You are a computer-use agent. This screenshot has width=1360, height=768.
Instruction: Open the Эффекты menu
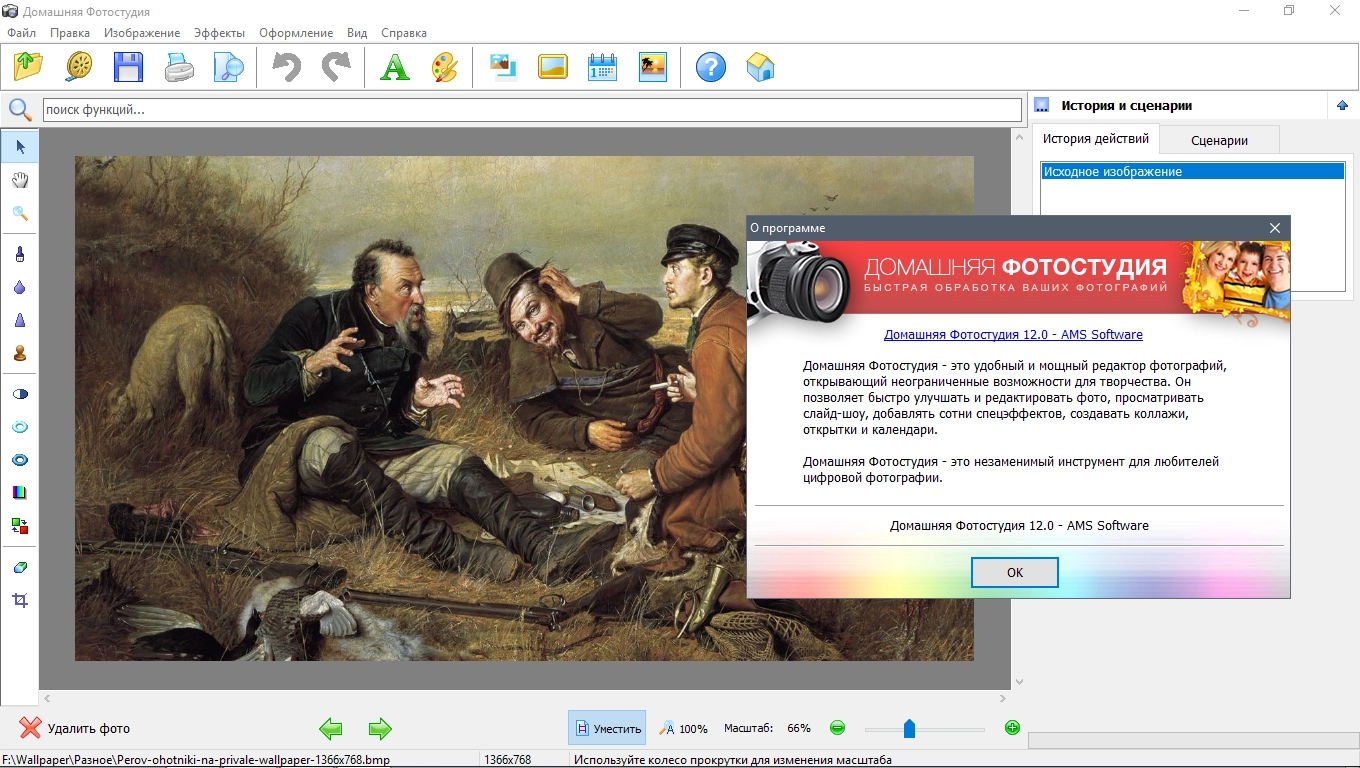[x=219, y=33]
